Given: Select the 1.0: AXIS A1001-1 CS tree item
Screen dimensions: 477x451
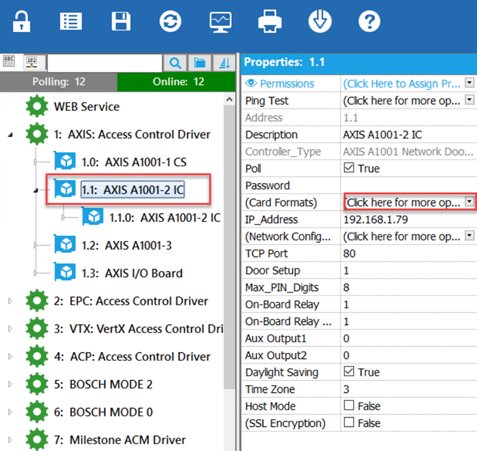Looking at the screenshot, I should (x=134, y=162).
